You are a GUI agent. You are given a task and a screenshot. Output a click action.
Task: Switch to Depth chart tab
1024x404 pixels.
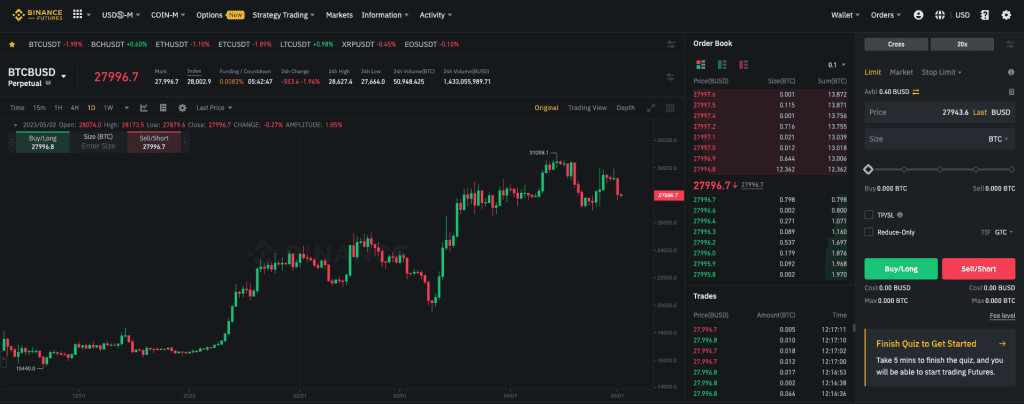[625, 108]
